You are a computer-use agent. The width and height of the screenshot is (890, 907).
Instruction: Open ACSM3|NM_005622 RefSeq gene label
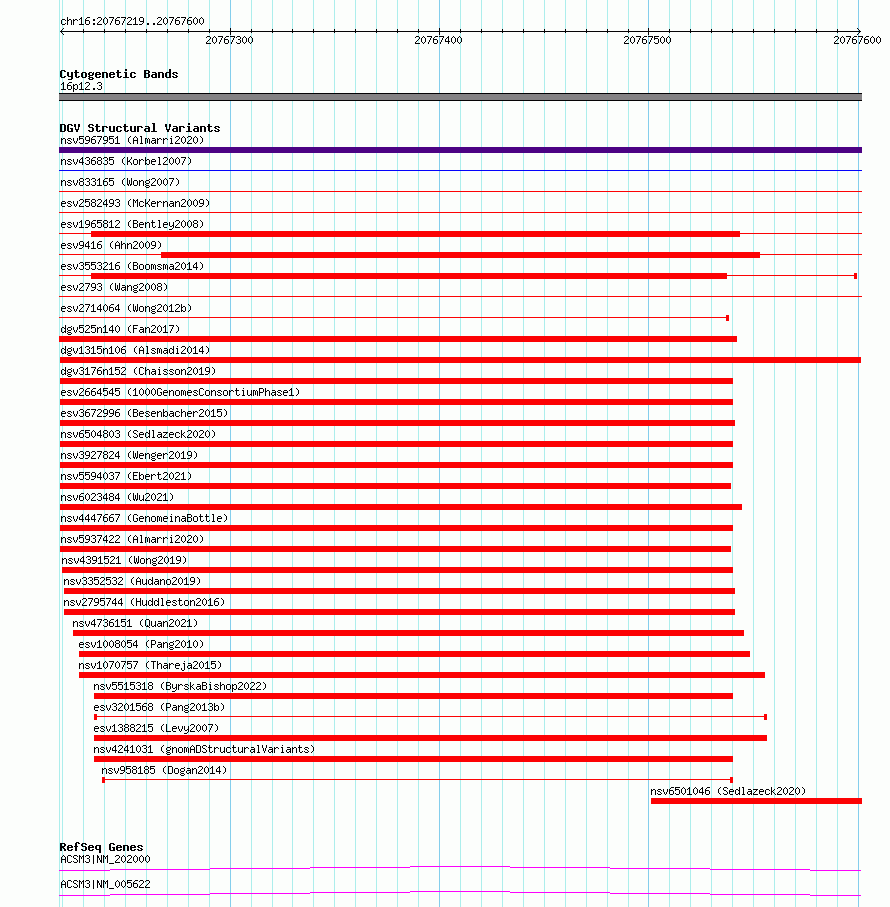tap(105, 884)
